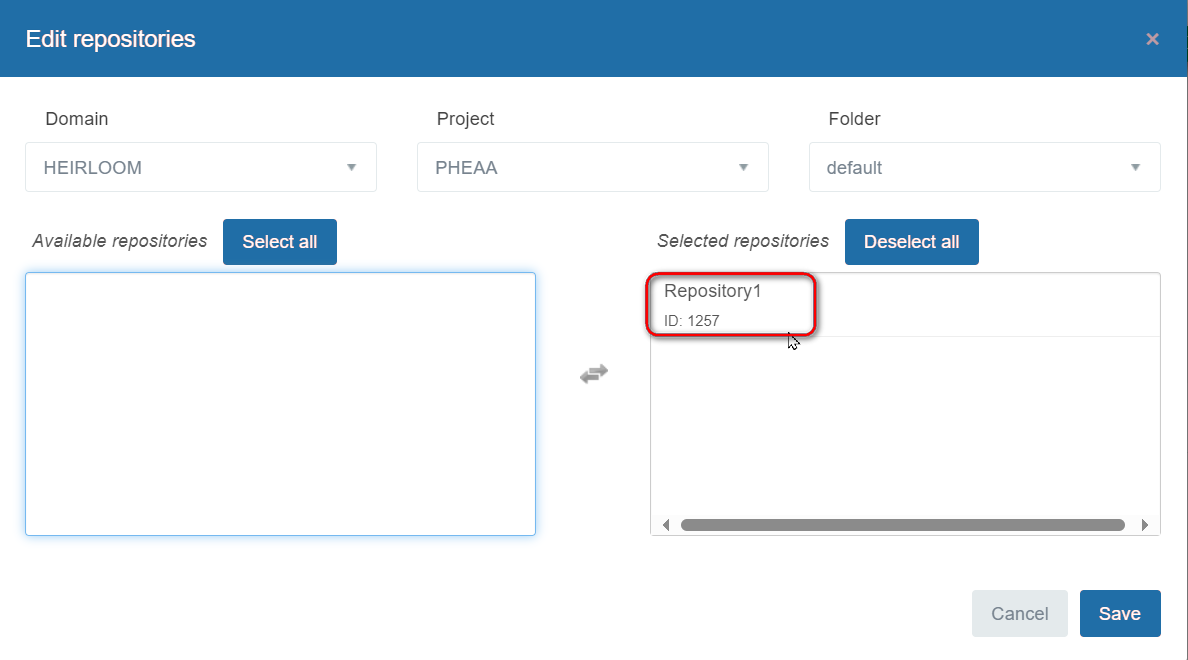Click the left arrow of the horizontal scrollbar
The width and height of the screenshot is (1188, 660).
click(666, 524)
